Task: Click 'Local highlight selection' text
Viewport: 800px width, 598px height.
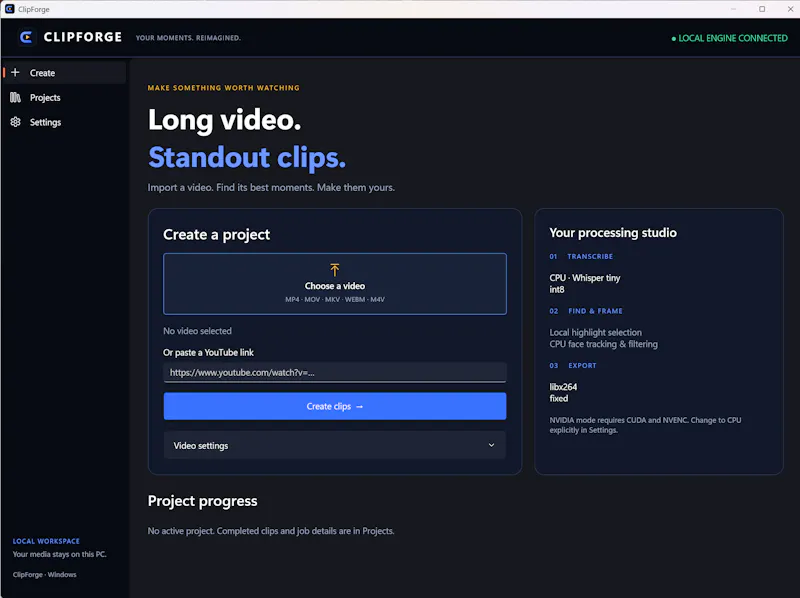Action: tap(595, 332)
